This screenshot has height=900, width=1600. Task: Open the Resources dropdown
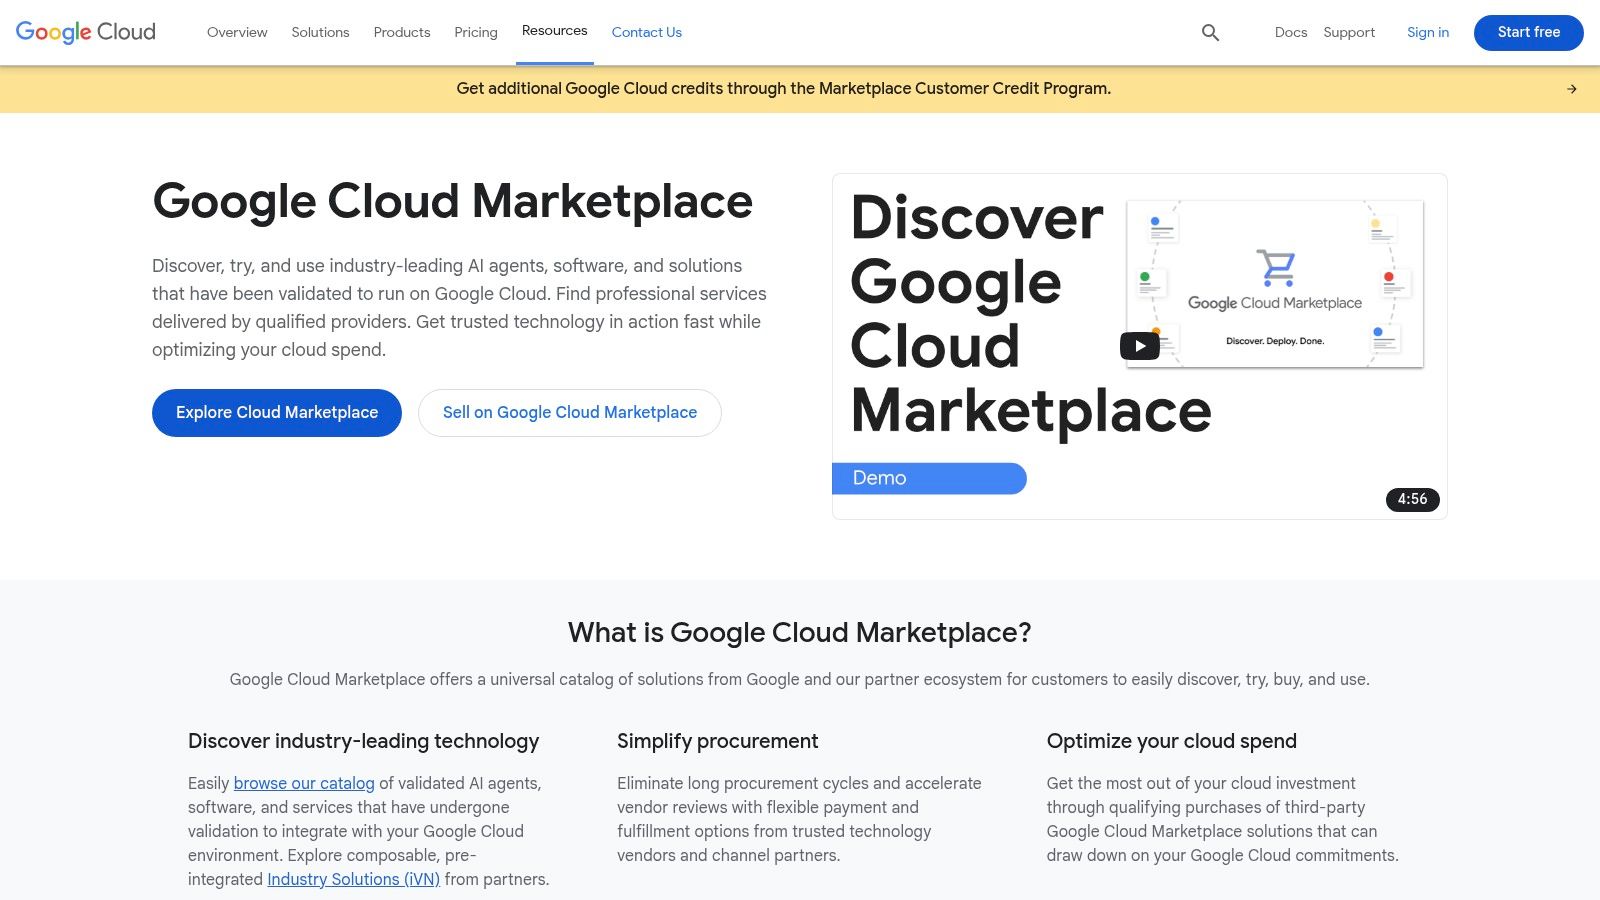point(554,30)
